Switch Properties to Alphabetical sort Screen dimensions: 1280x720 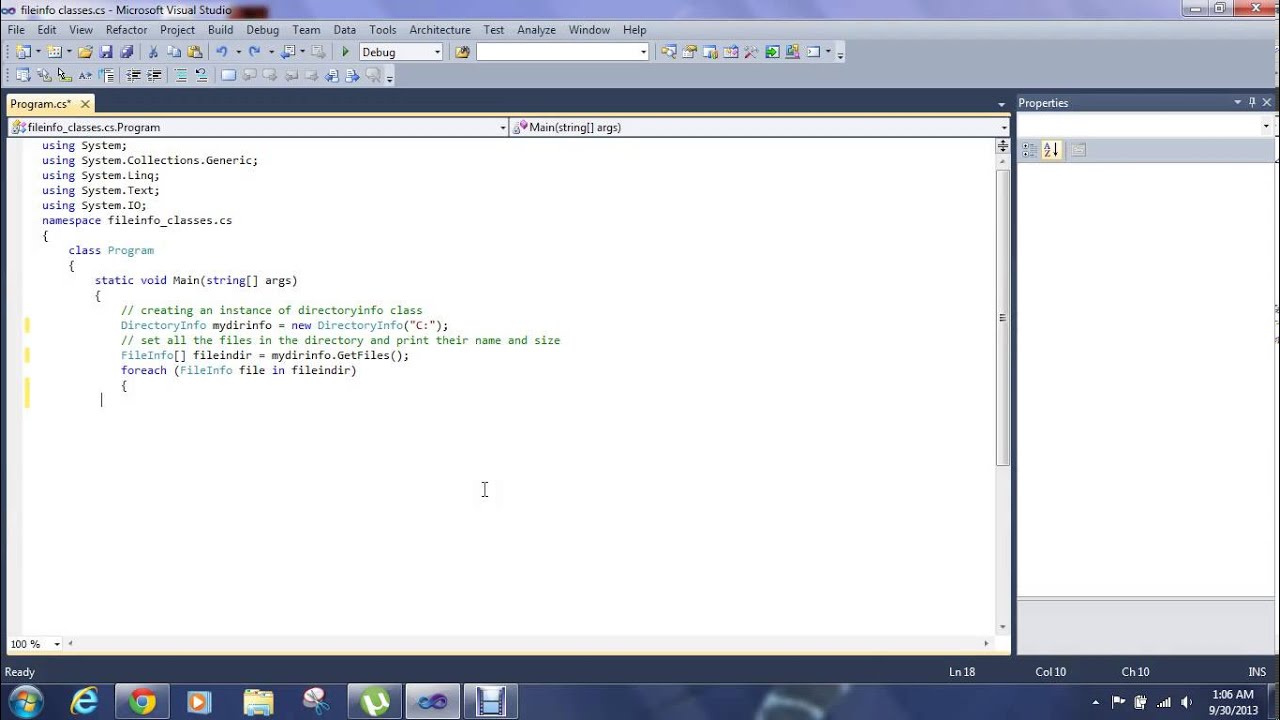(x=1050, y=150)
